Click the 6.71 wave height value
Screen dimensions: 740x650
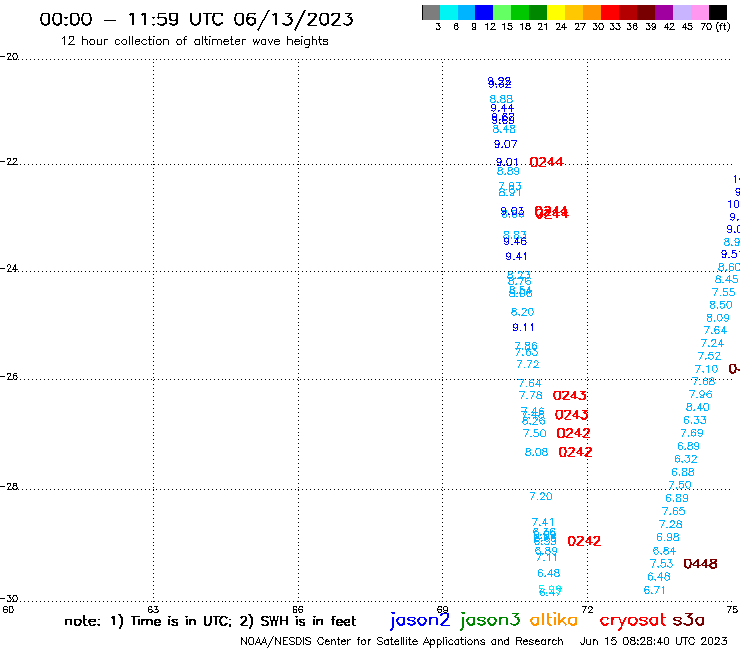click(655, 590)
